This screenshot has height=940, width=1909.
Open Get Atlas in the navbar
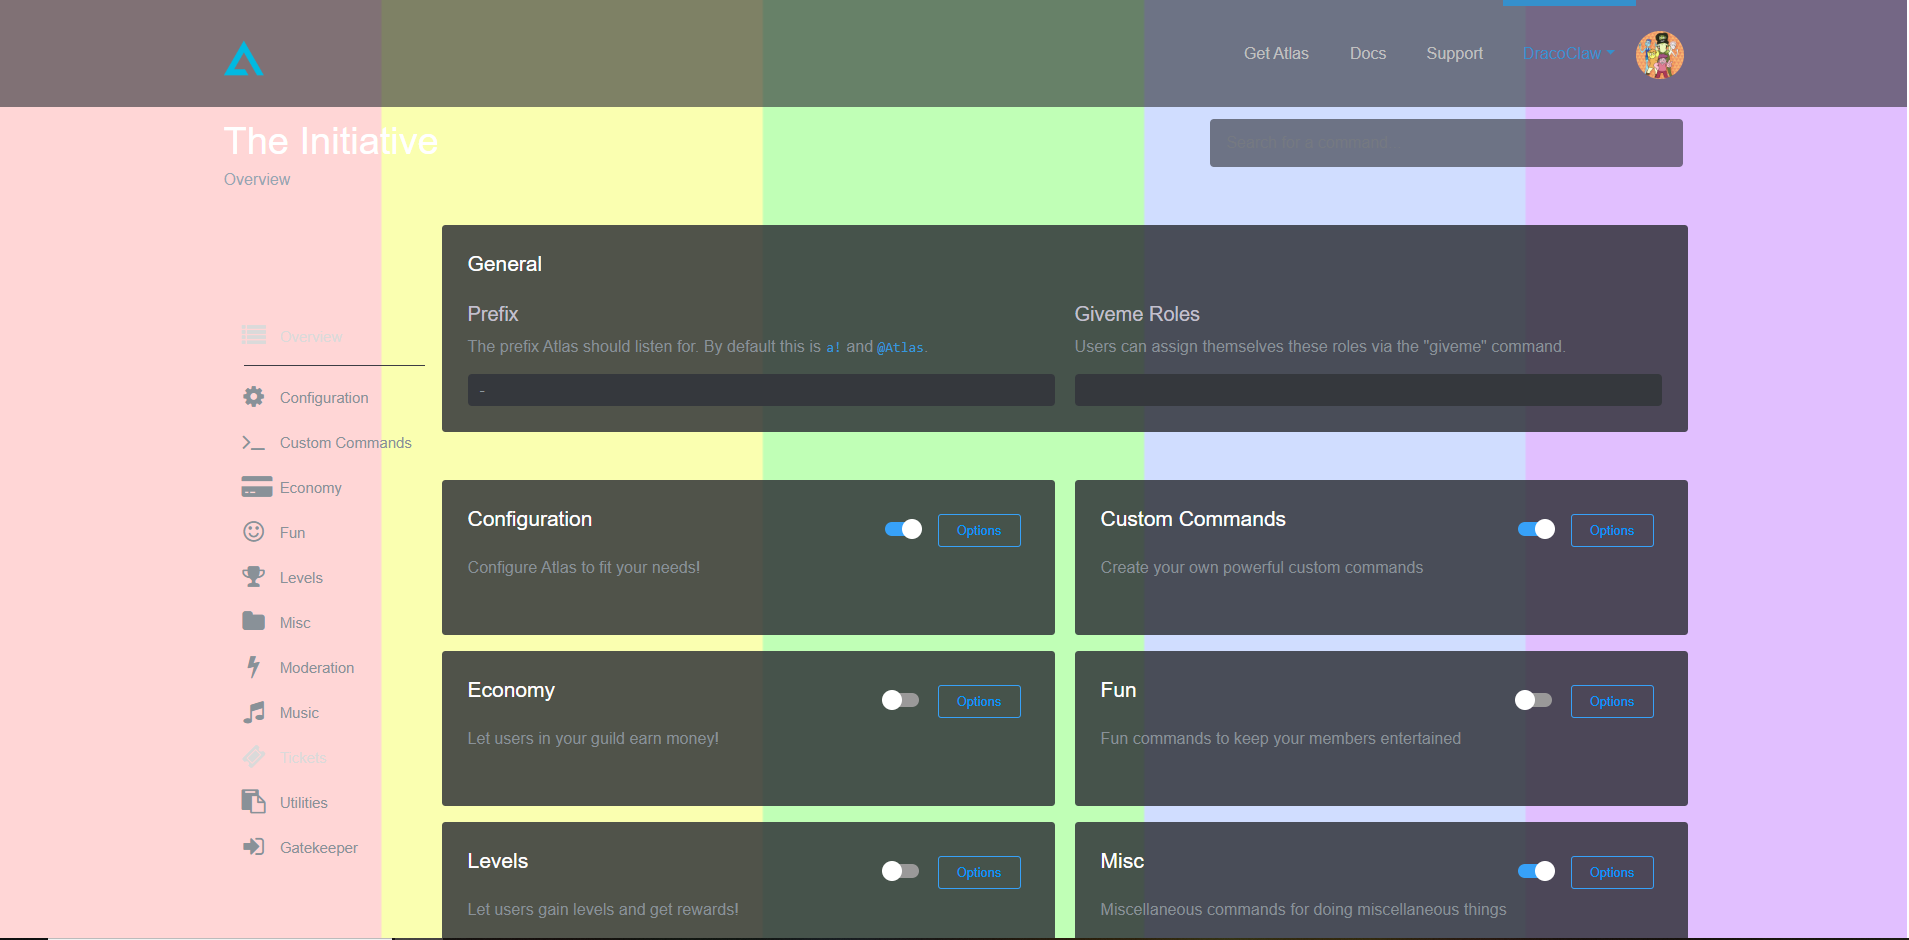coord(1276,54)
